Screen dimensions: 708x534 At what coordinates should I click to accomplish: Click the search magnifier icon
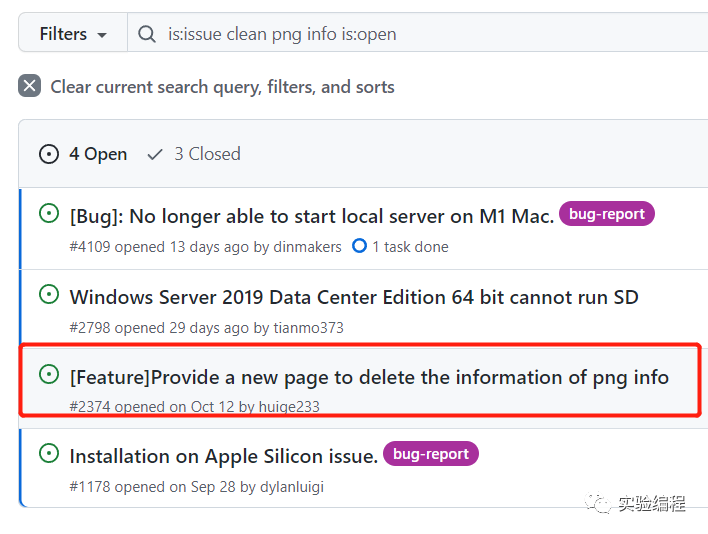tap(147, 34)
